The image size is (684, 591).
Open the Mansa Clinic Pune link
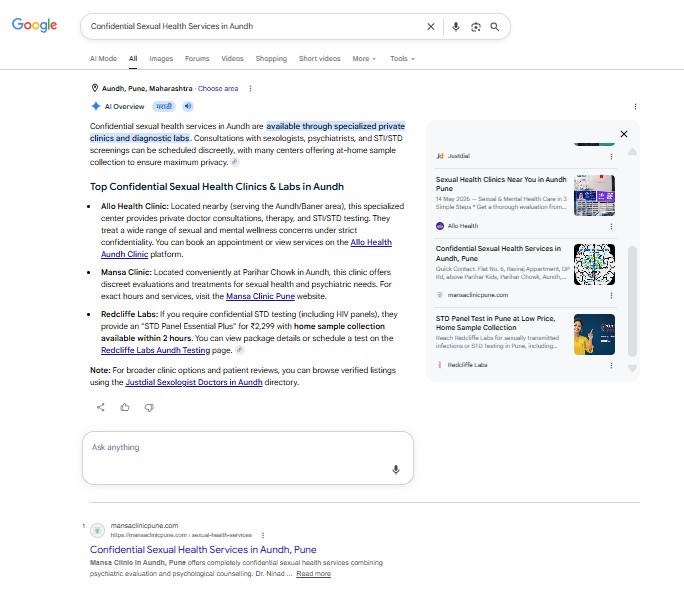click(260, 296)
